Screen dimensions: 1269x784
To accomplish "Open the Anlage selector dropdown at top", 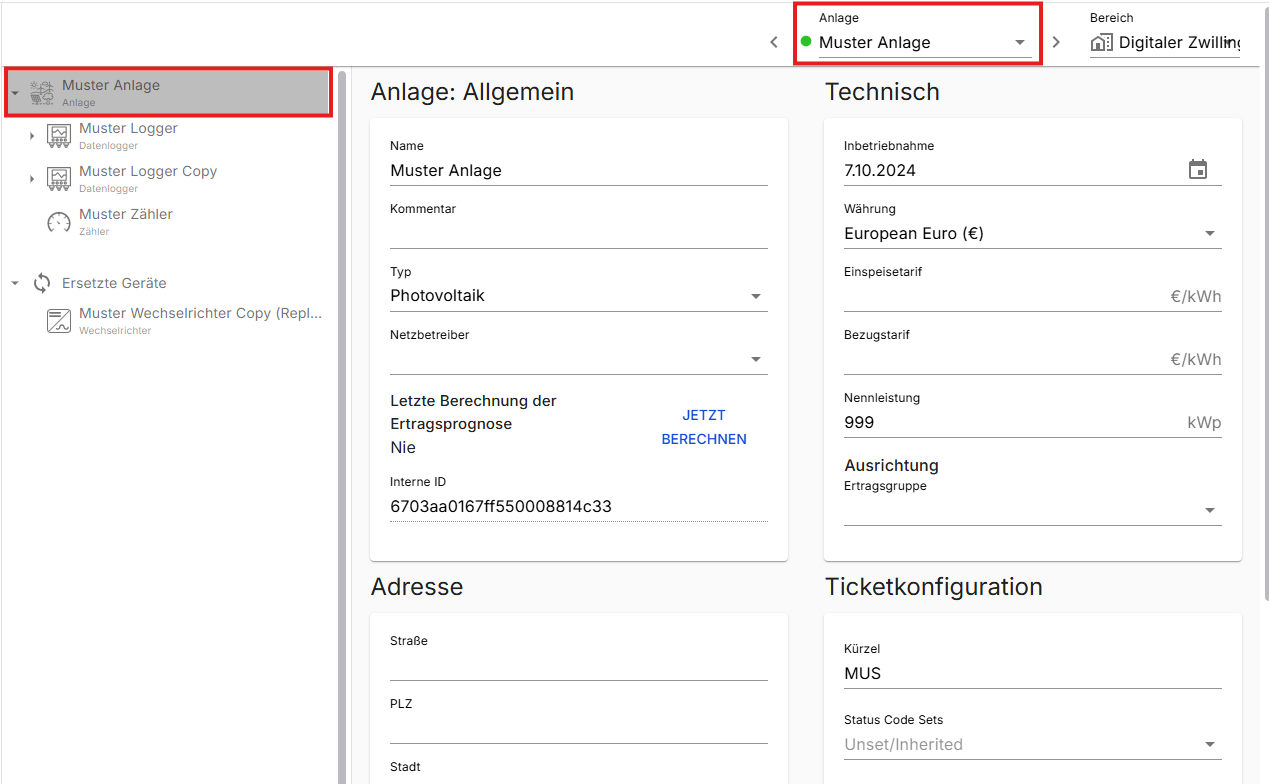I will (1019, 43).
